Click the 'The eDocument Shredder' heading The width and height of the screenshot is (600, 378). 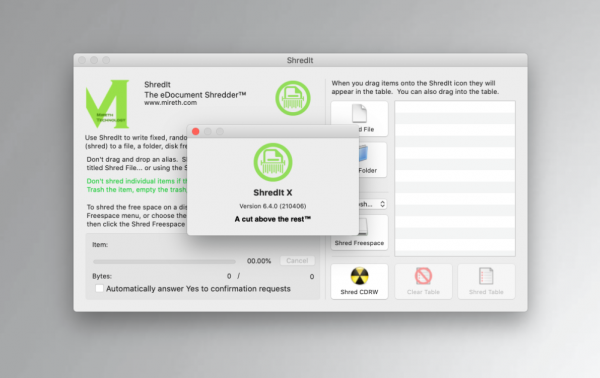pos(195,94)
